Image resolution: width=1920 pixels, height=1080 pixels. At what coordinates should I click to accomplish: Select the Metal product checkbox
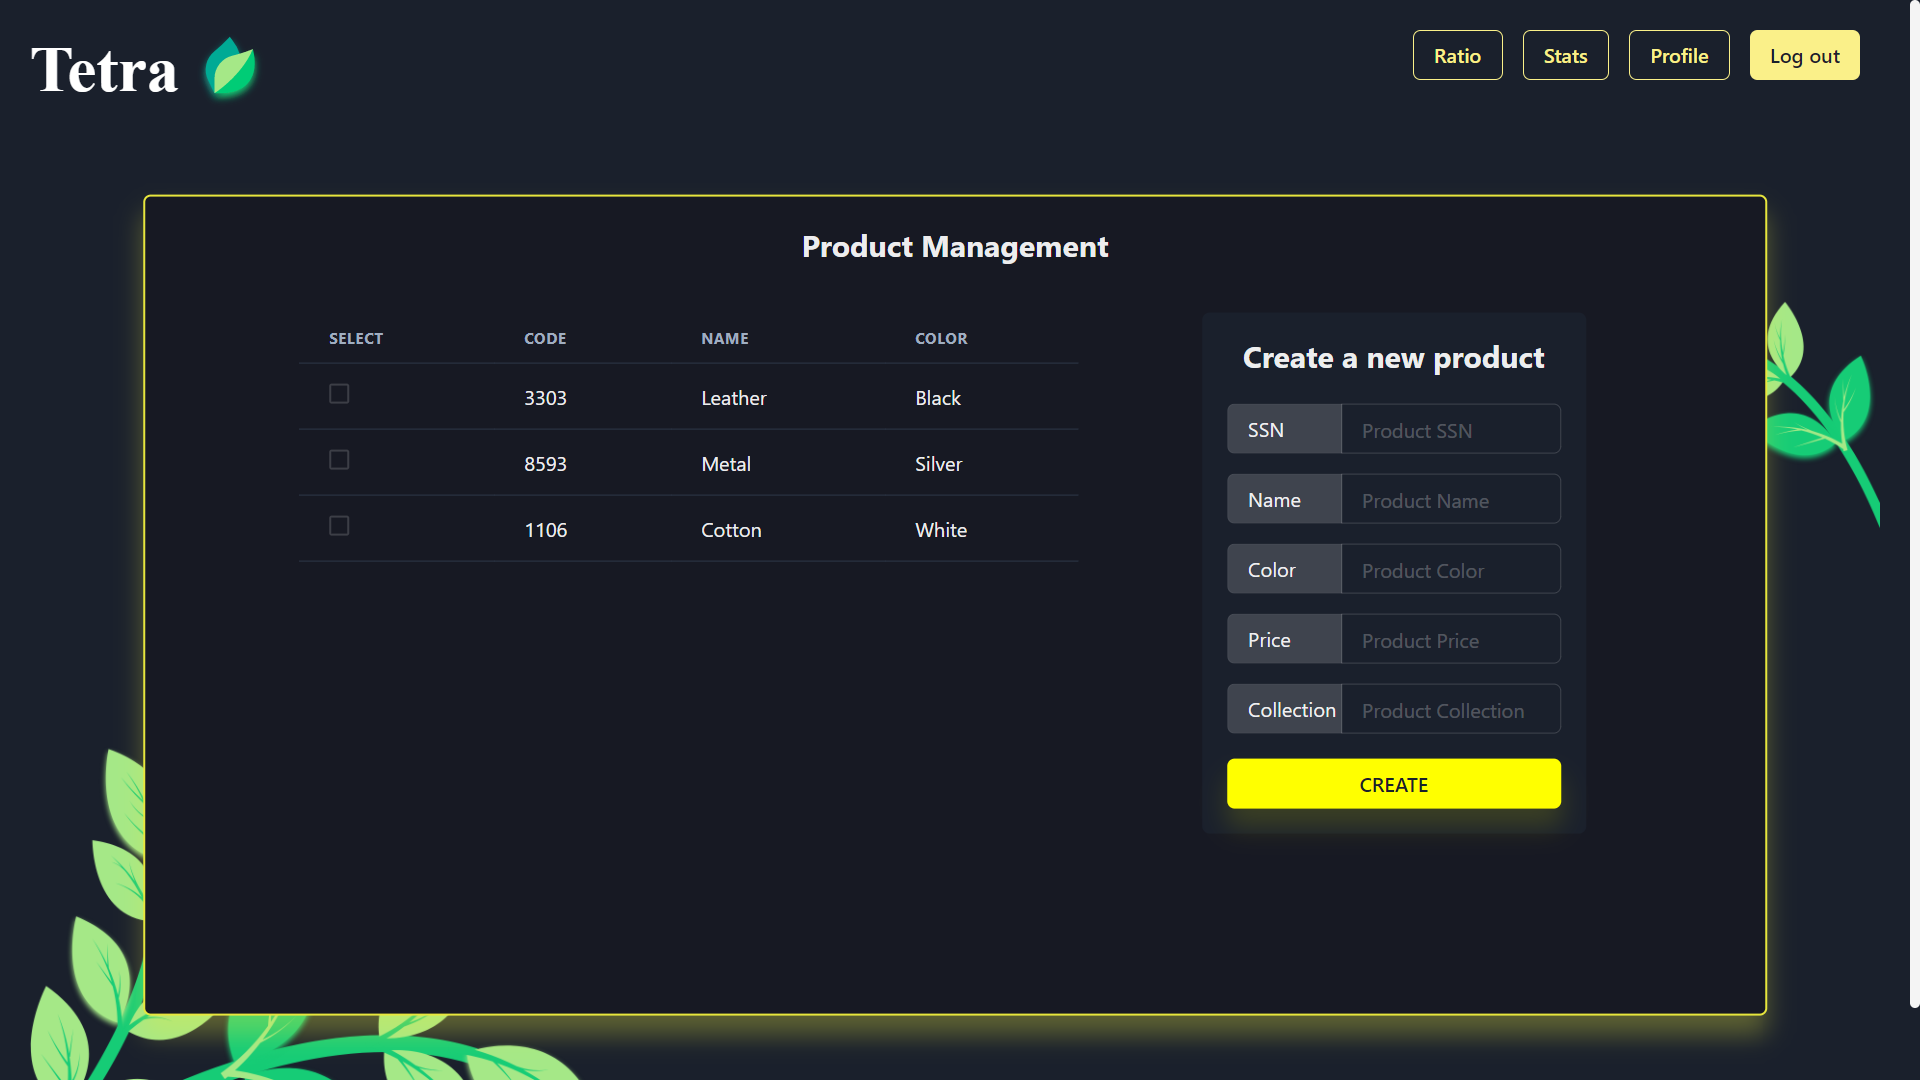(339, 460)
